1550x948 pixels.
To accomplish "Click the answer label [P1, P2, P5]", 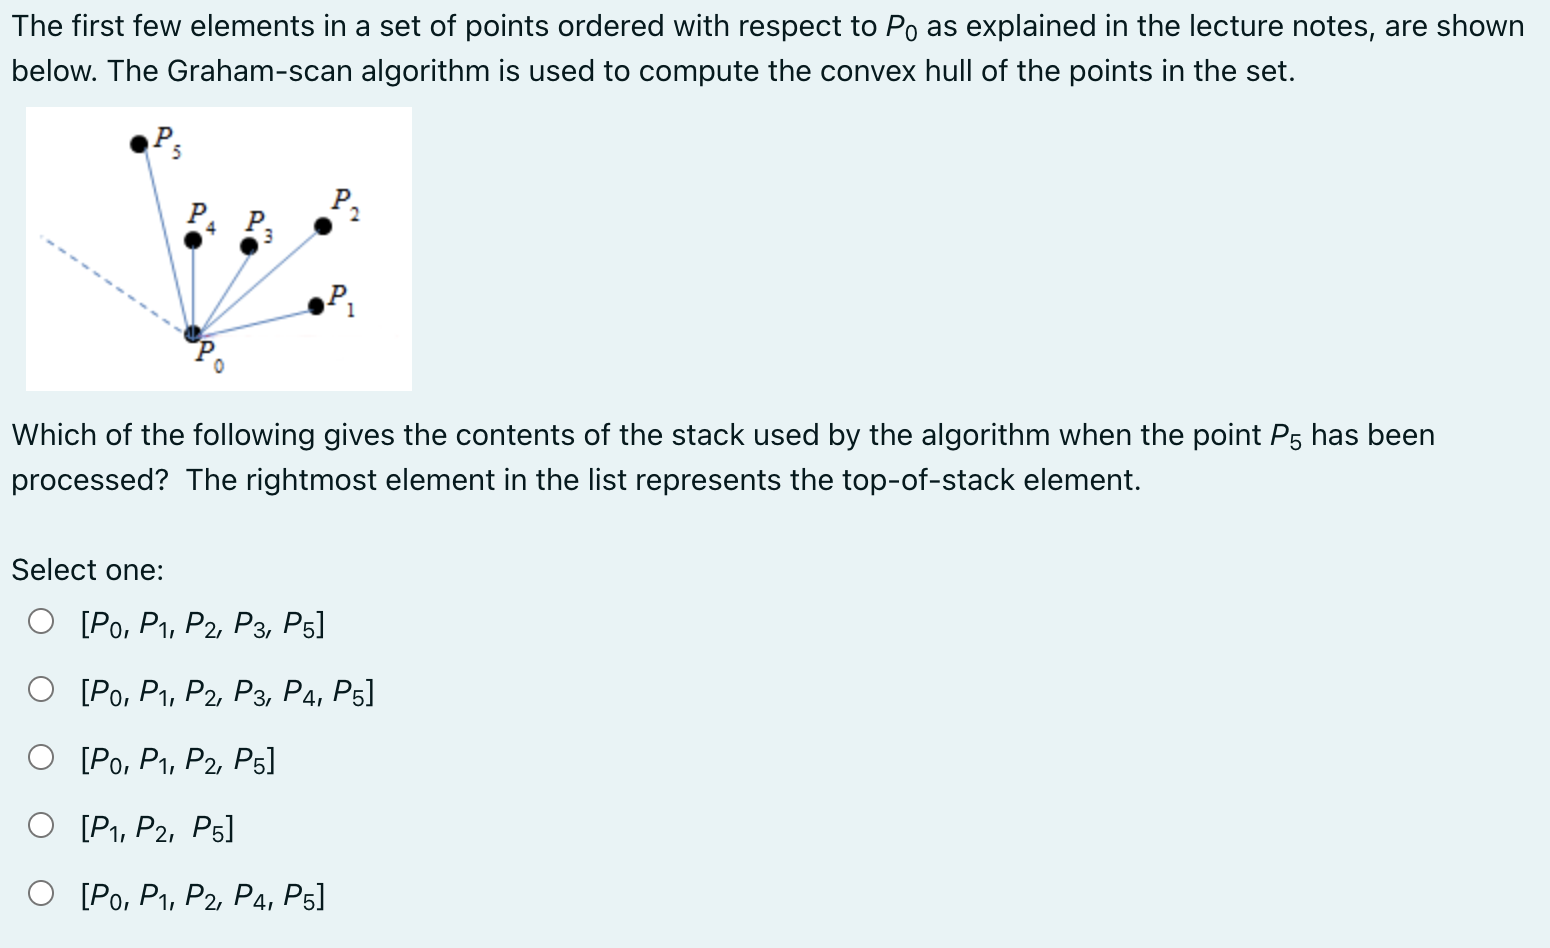I will [x=155, y=827].
